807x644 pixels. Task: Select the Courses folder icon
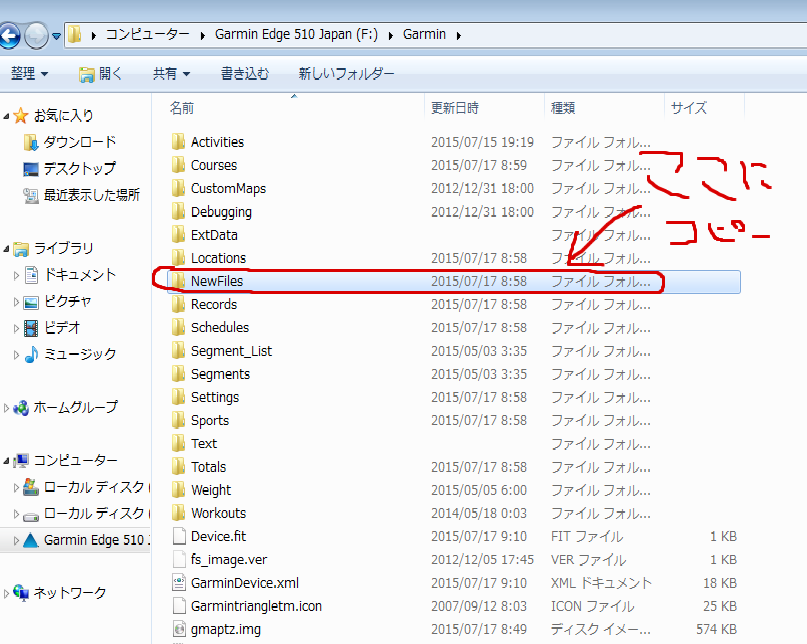pyautogui.click(x=178, y=165)
